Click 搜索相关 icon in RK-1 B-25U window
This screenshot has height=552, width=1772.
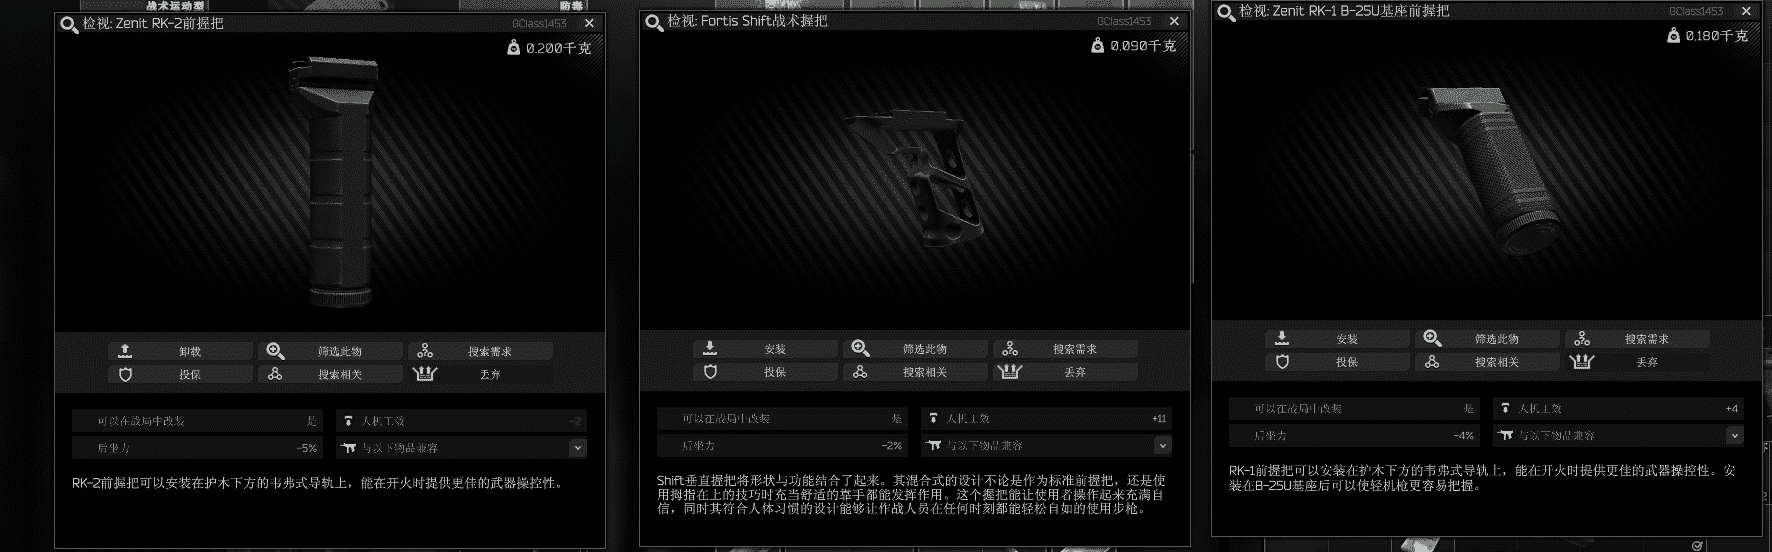coord(1432,361)
